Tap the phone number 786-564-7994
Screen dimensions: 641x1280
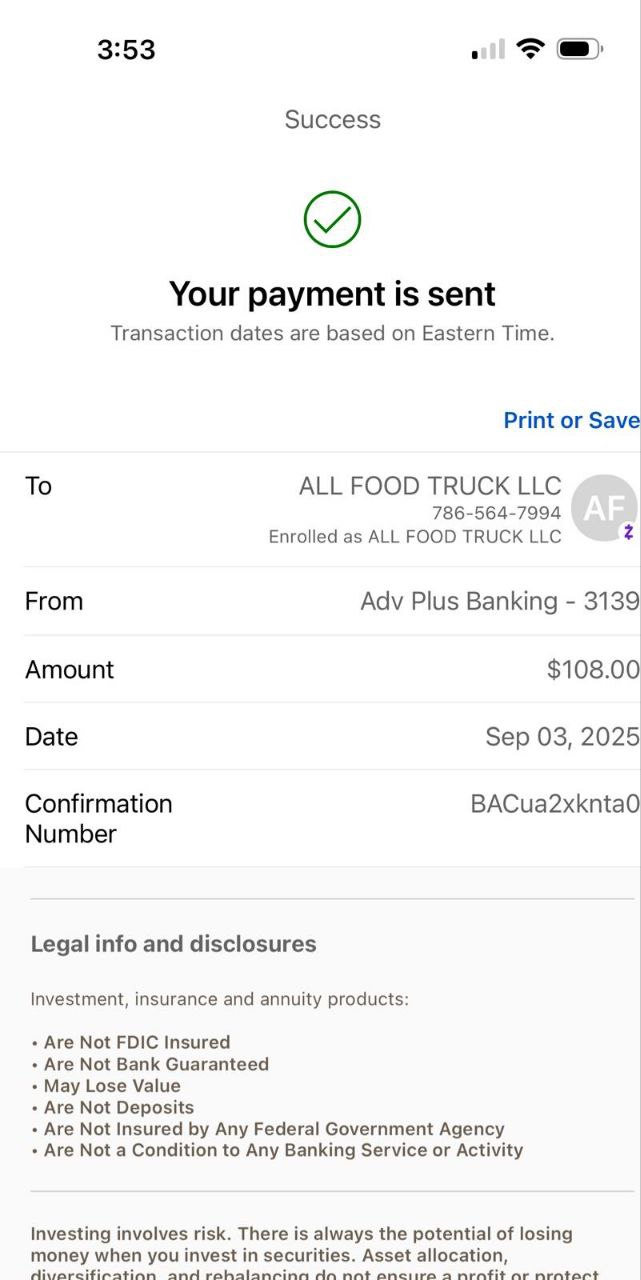[x=496, y=513]
